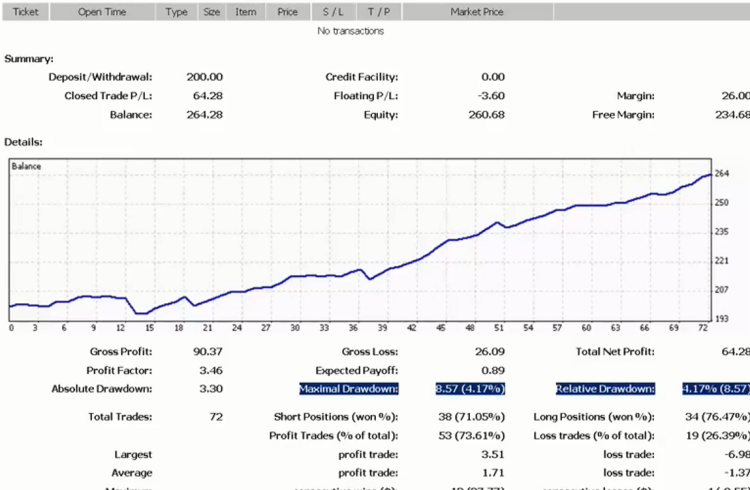Sort by Open Time column header

point(102,12)
